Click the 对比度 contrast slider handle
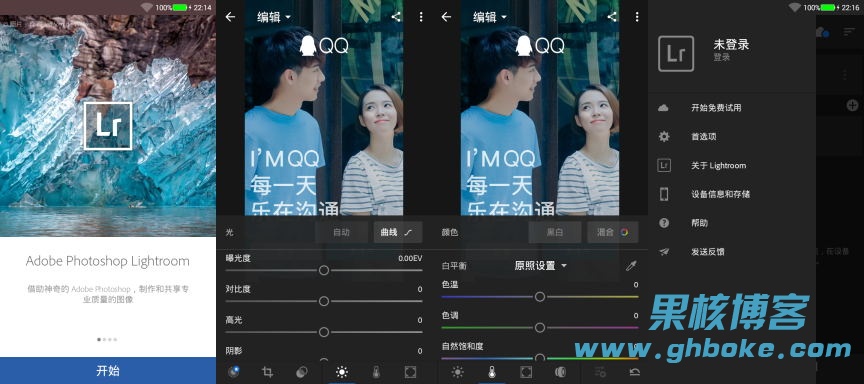 pos(324,301)
